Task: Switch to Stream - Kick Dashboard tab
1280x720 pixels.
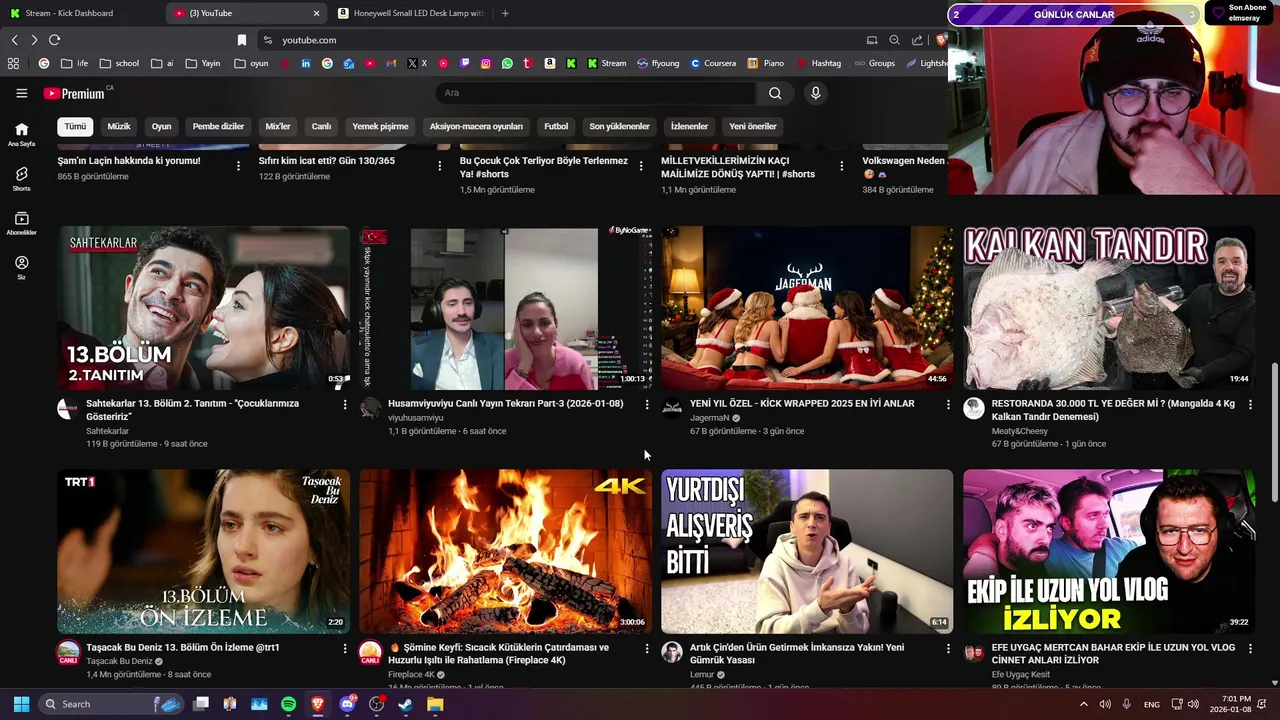Action: (x=80, y=13)
